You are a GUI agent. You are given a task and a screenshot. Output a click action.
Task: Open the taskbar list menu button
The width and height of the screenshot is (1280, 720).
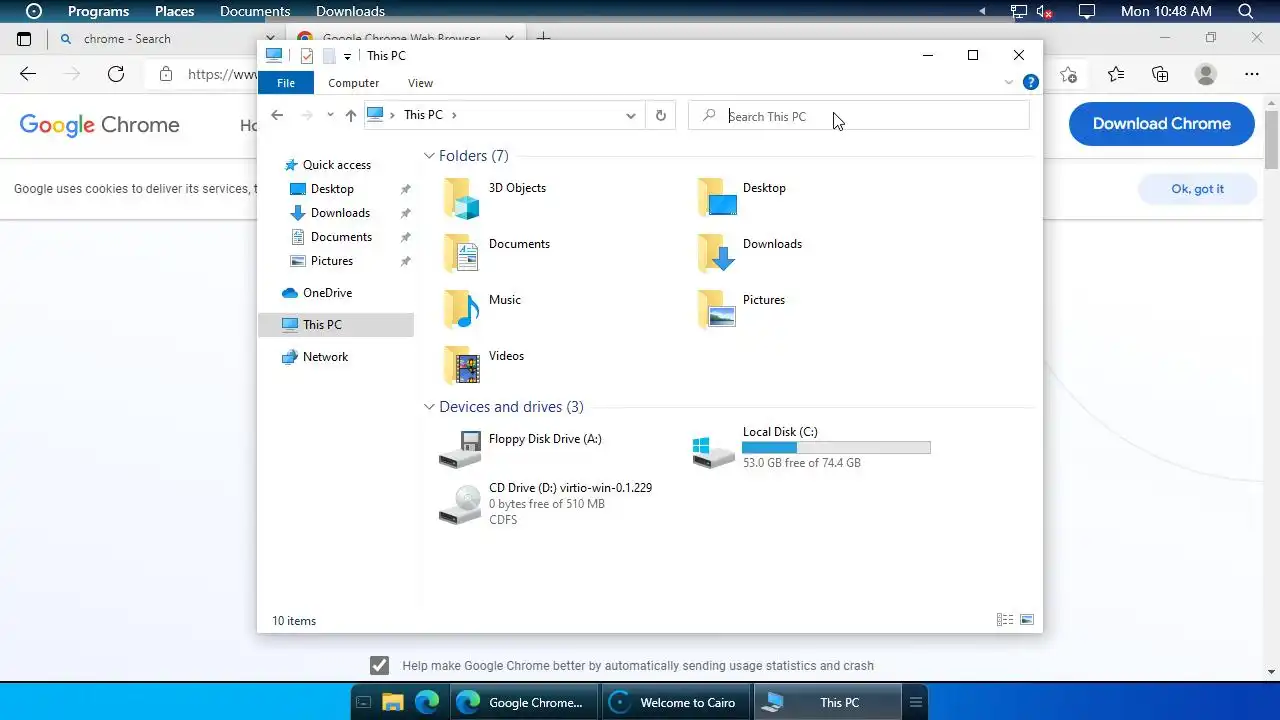pyautogui.click(x=915, y=702)
